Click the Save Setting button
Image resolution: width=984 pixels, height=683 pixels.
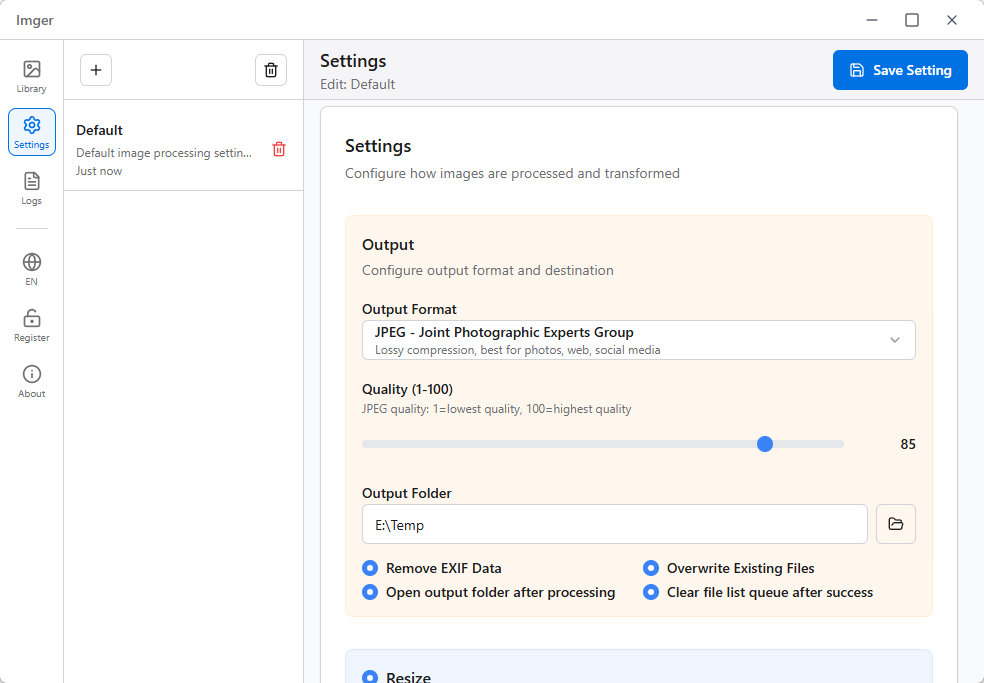pyautogui.click(x=899, y=70)
